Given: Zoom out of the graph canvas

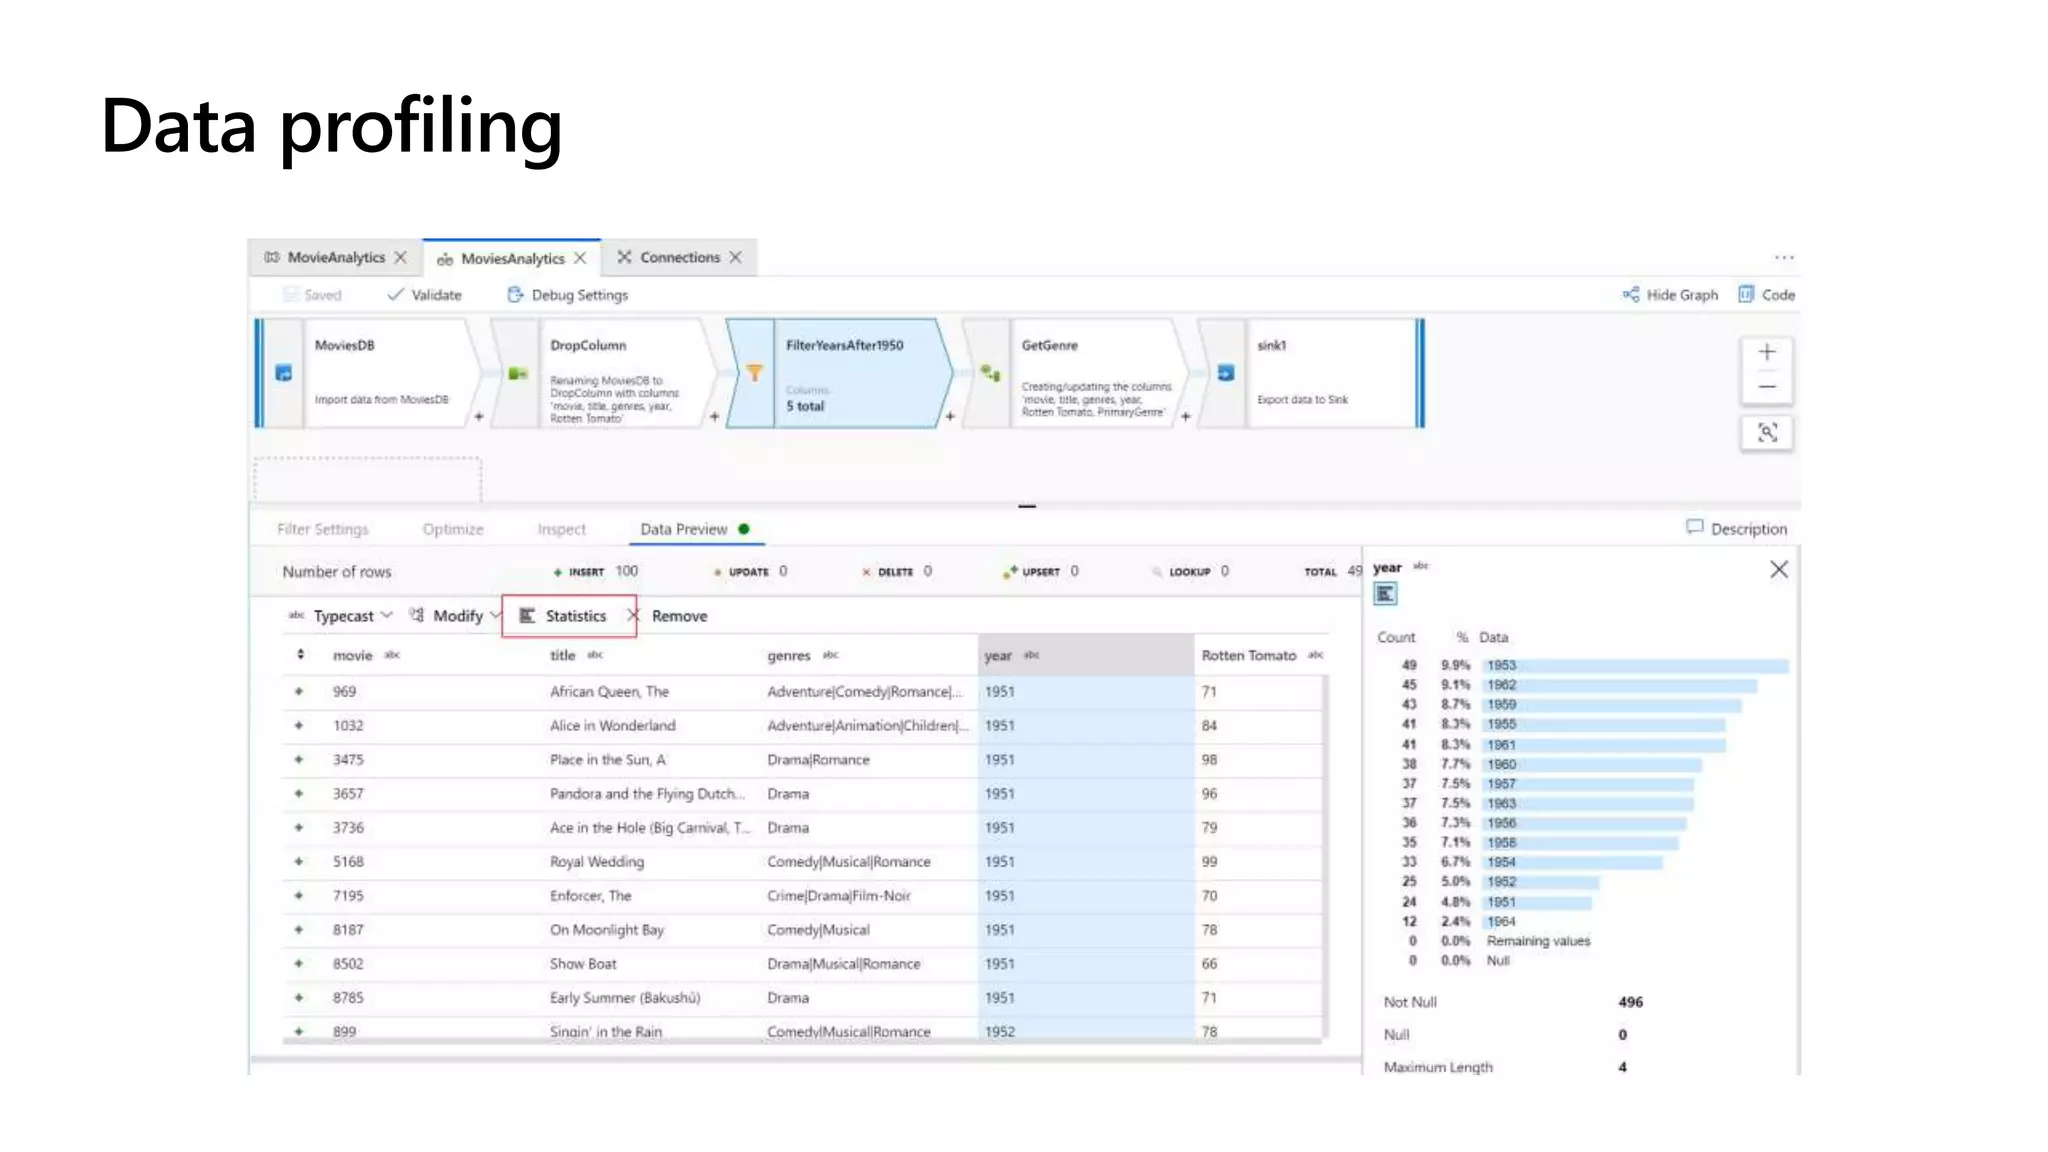Looking at the screenshot, I should click(x=1767, y=387).
